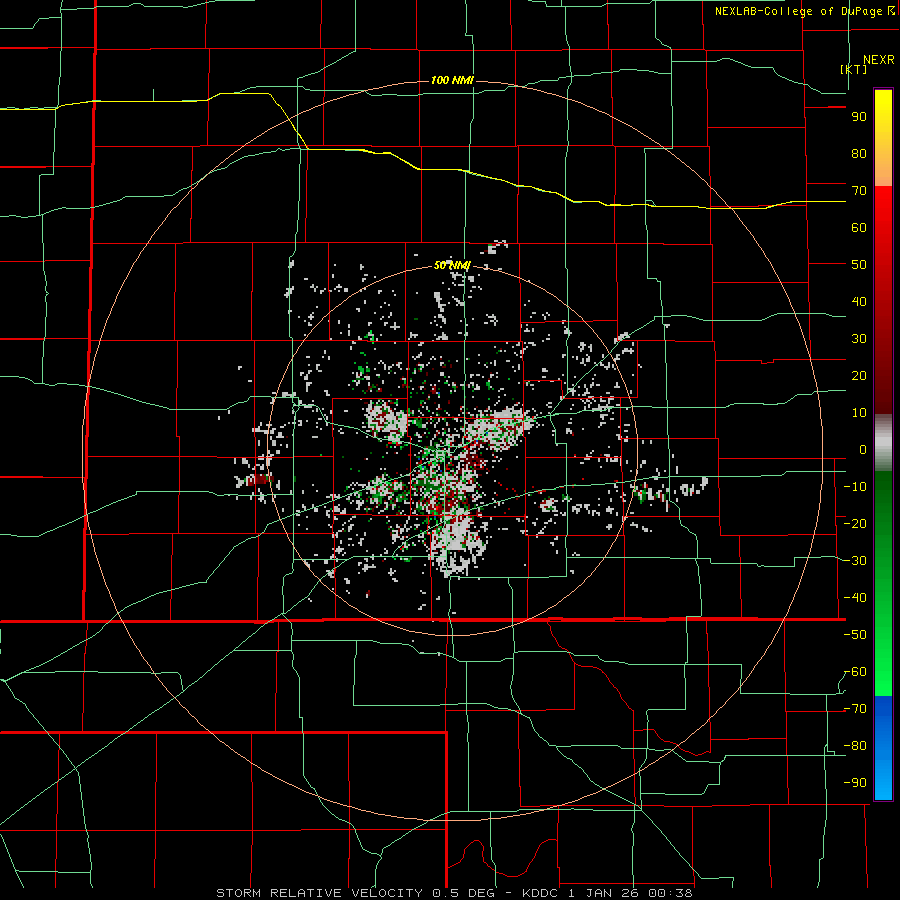Click the 90 value on velocity scale
900x900 pixels.
click(x=859, y=117)
